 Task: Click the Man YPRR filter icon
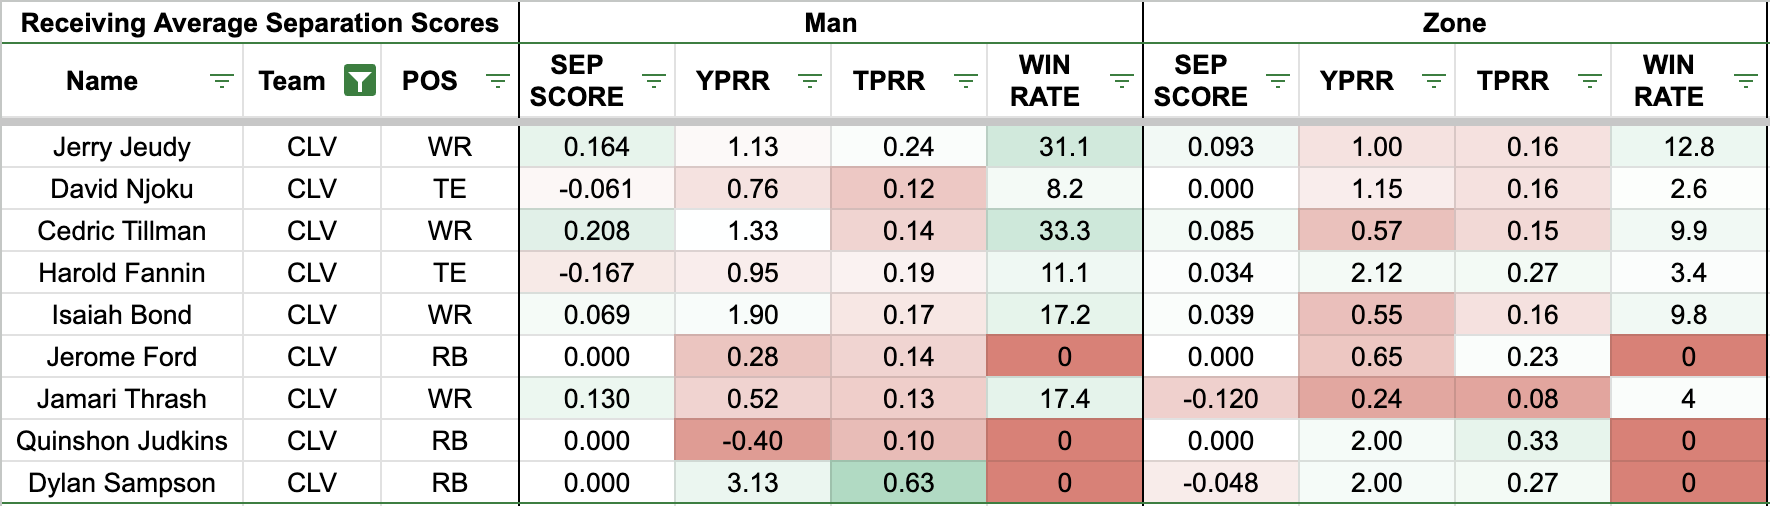(809, 81)
